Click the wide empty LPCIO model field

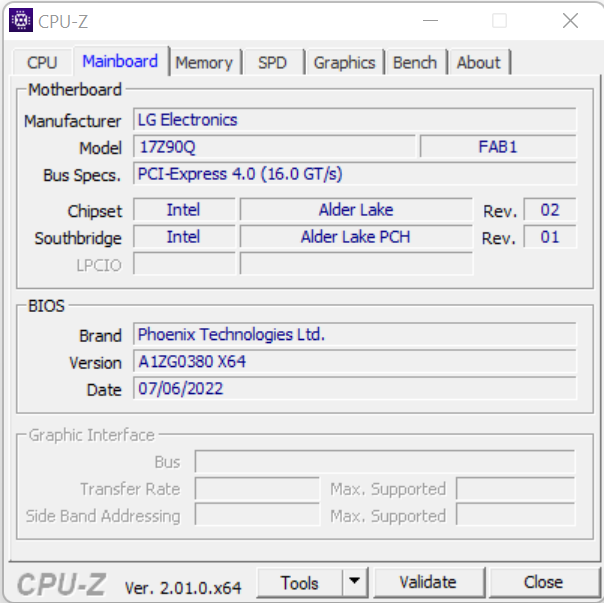tap(356, 264)
